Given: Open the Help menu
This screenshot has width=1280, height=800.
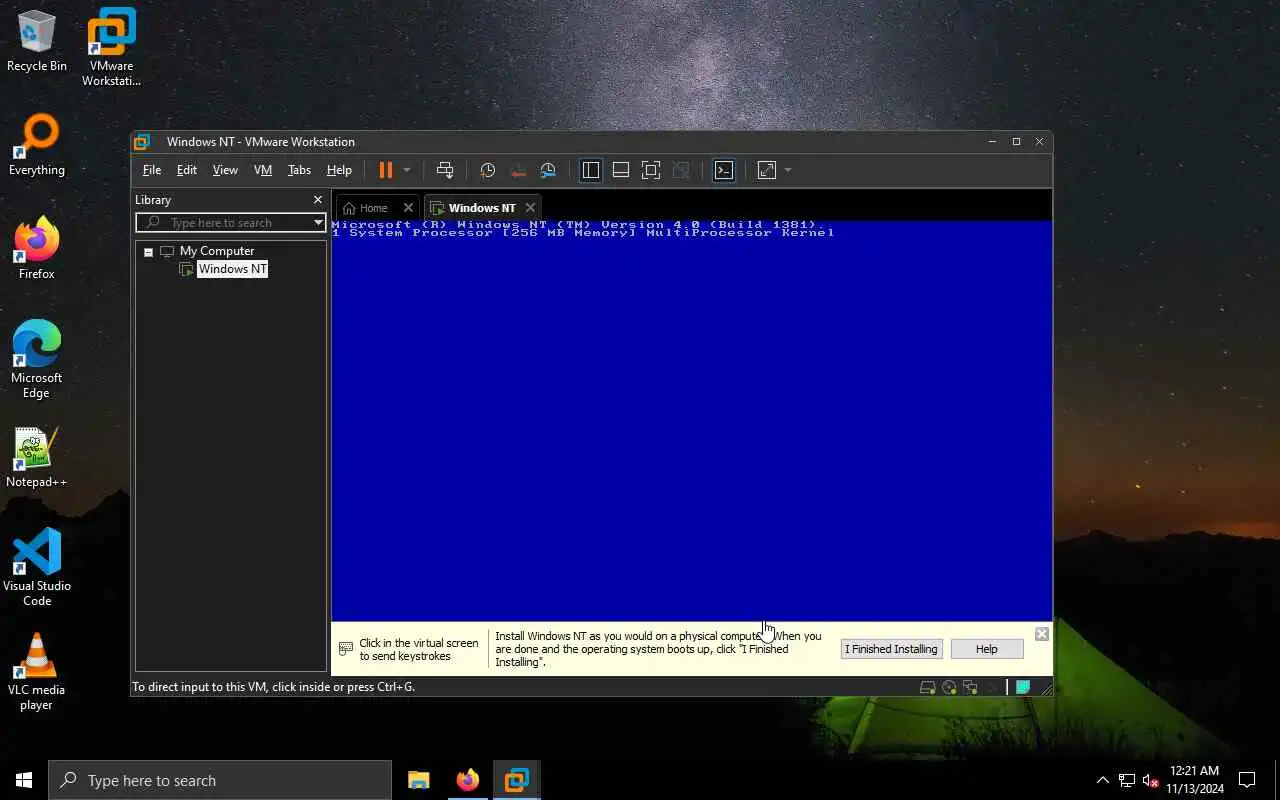Looking at the screenshot, I should pyautogui.click(x=339, y=170).
